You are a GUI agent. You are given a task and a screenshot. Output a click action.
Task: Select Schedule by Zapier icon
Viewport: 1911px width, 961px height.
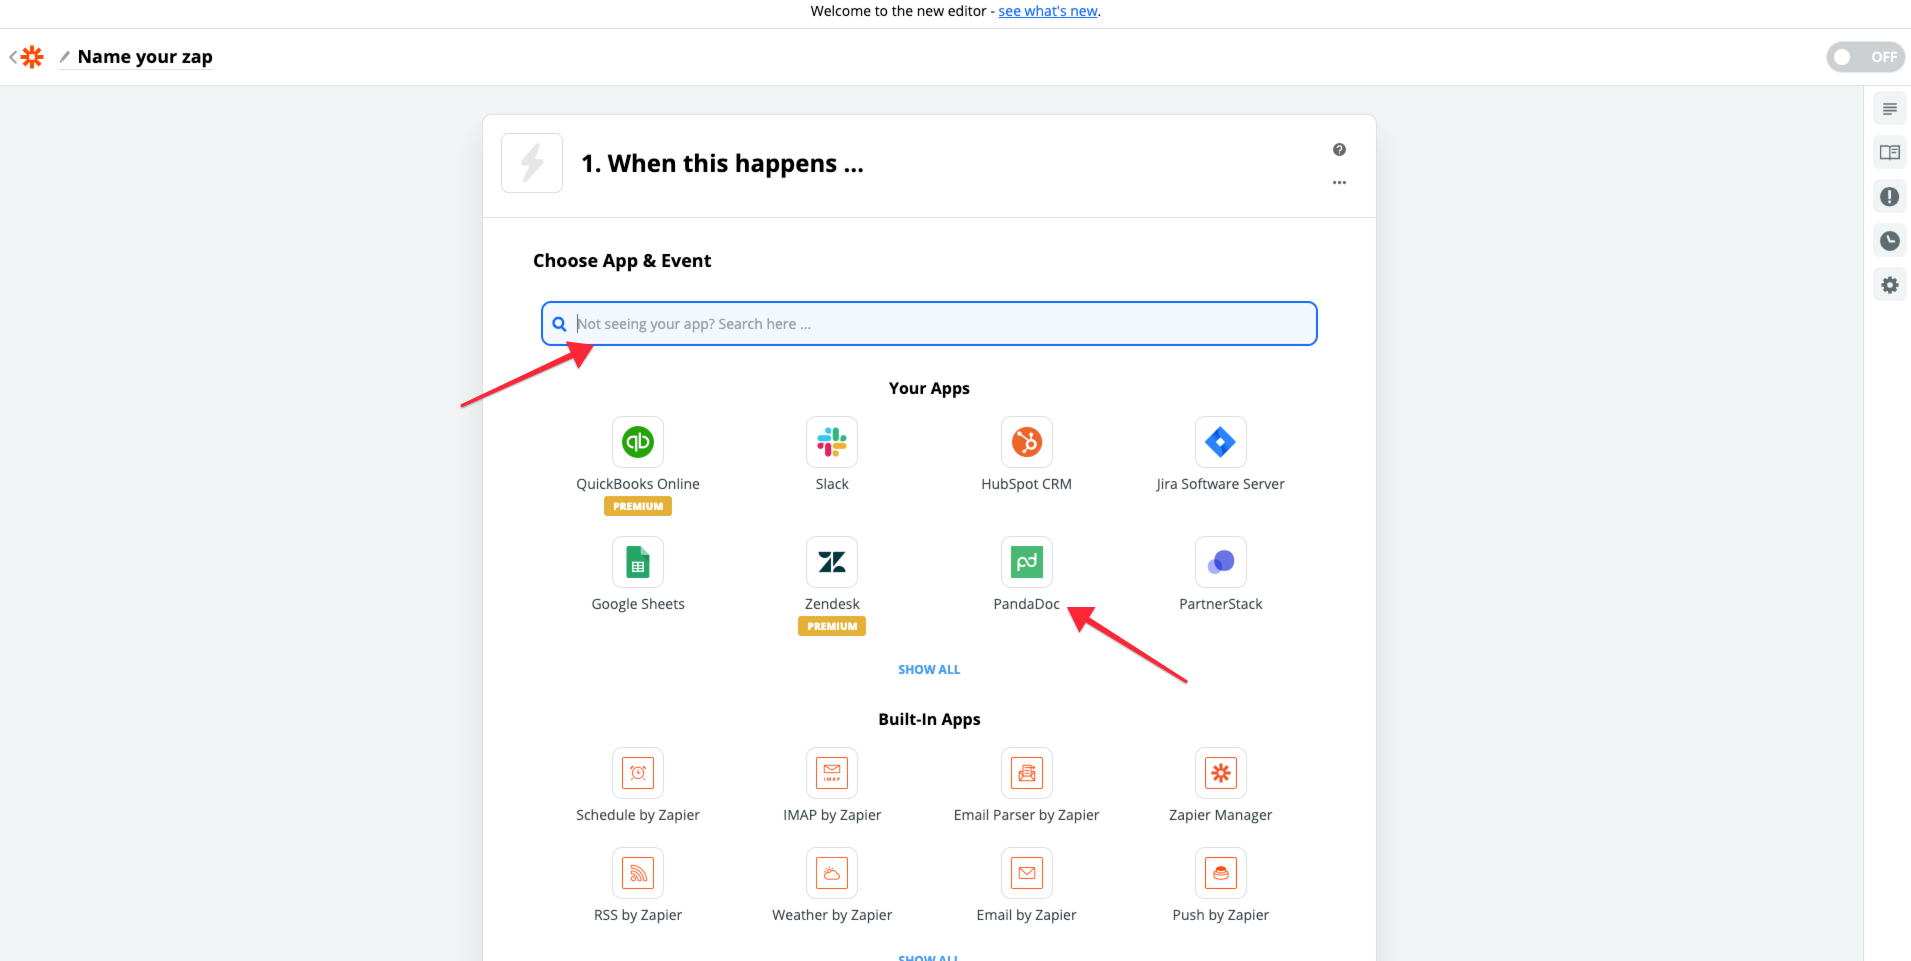(x=638, y=773)
